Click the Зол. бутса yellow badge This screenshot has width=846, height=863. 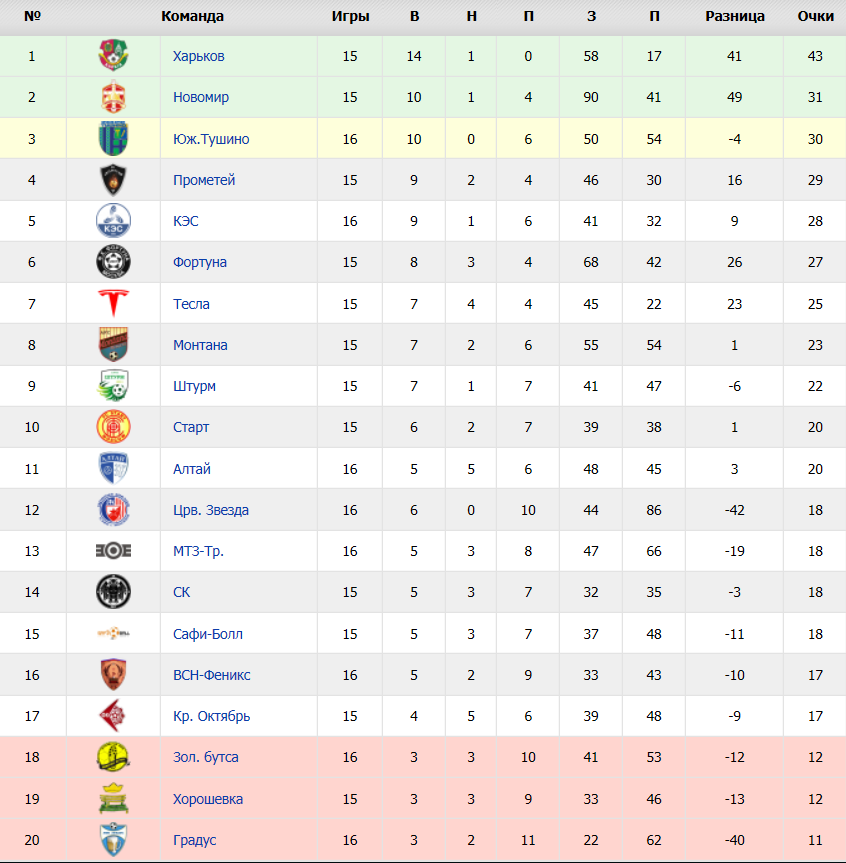tap(113, 757)
